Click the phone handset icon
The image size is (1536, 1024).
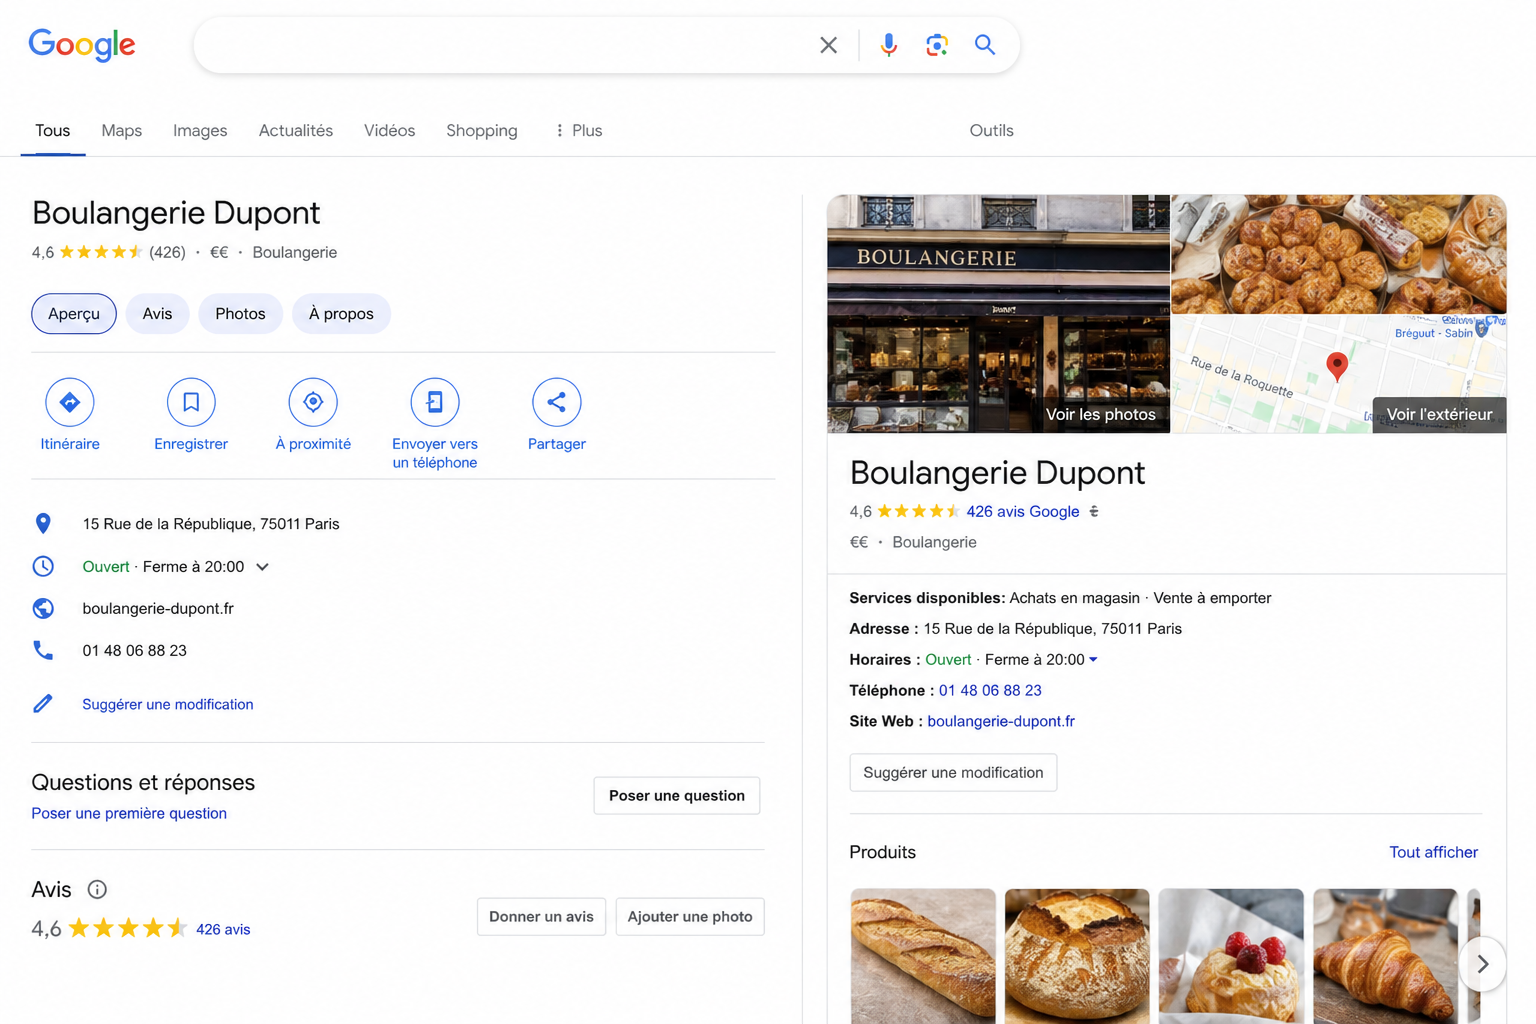(x=43, y=650)
